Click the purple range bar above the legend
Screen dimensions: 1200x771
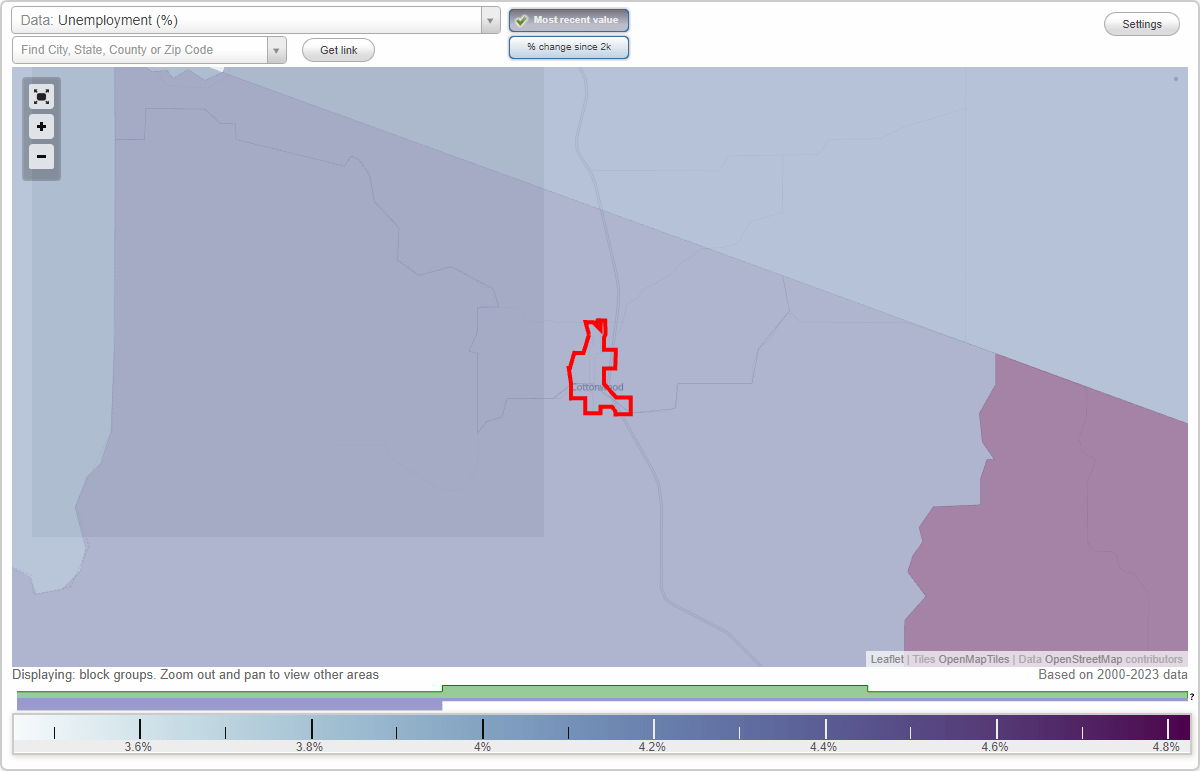tap(229, 705)
